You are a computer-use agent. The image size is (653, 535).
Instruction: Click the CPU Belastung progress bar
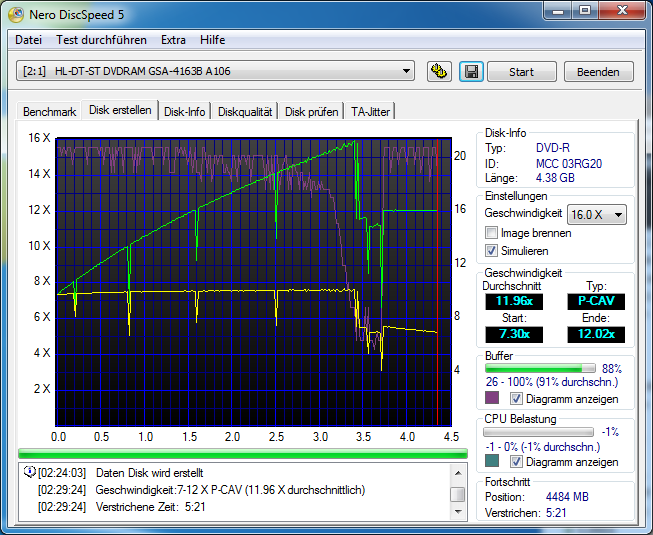point(538,432)
